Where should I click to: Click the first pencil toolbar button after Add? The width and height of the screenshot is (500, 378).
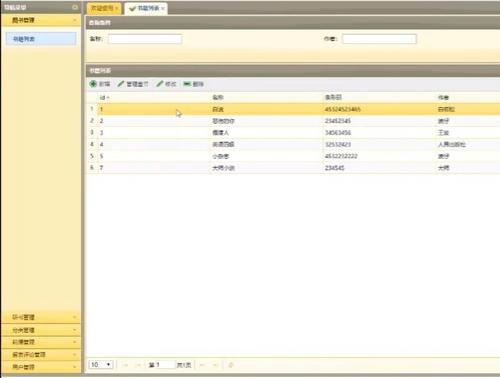(133, 84)
